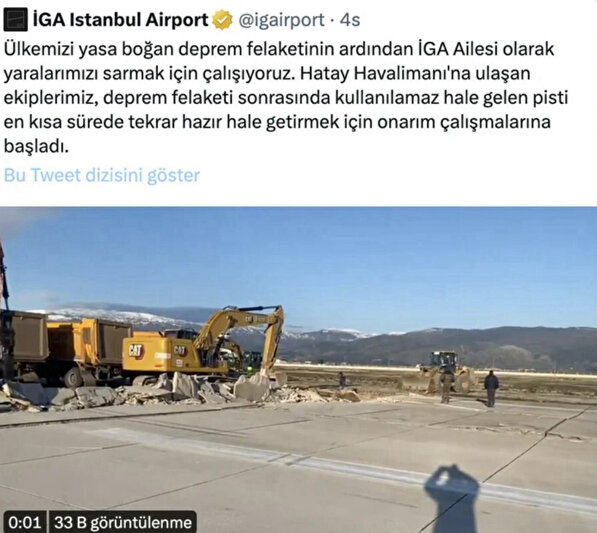Click the word 'başladı.' ending the tweet
The width and height of the screenshot is (597, 533).
pos(36,146)
